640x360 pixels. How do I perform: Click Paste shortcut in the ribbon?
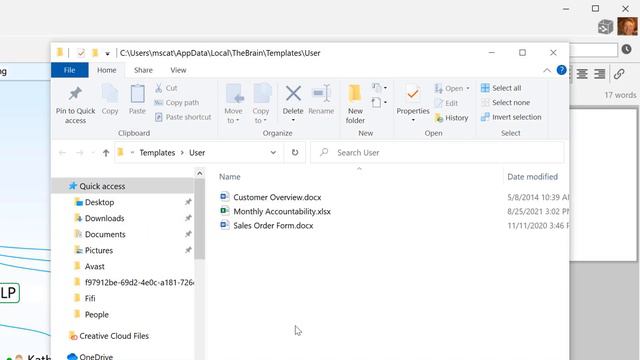click(x=183, y=117)
